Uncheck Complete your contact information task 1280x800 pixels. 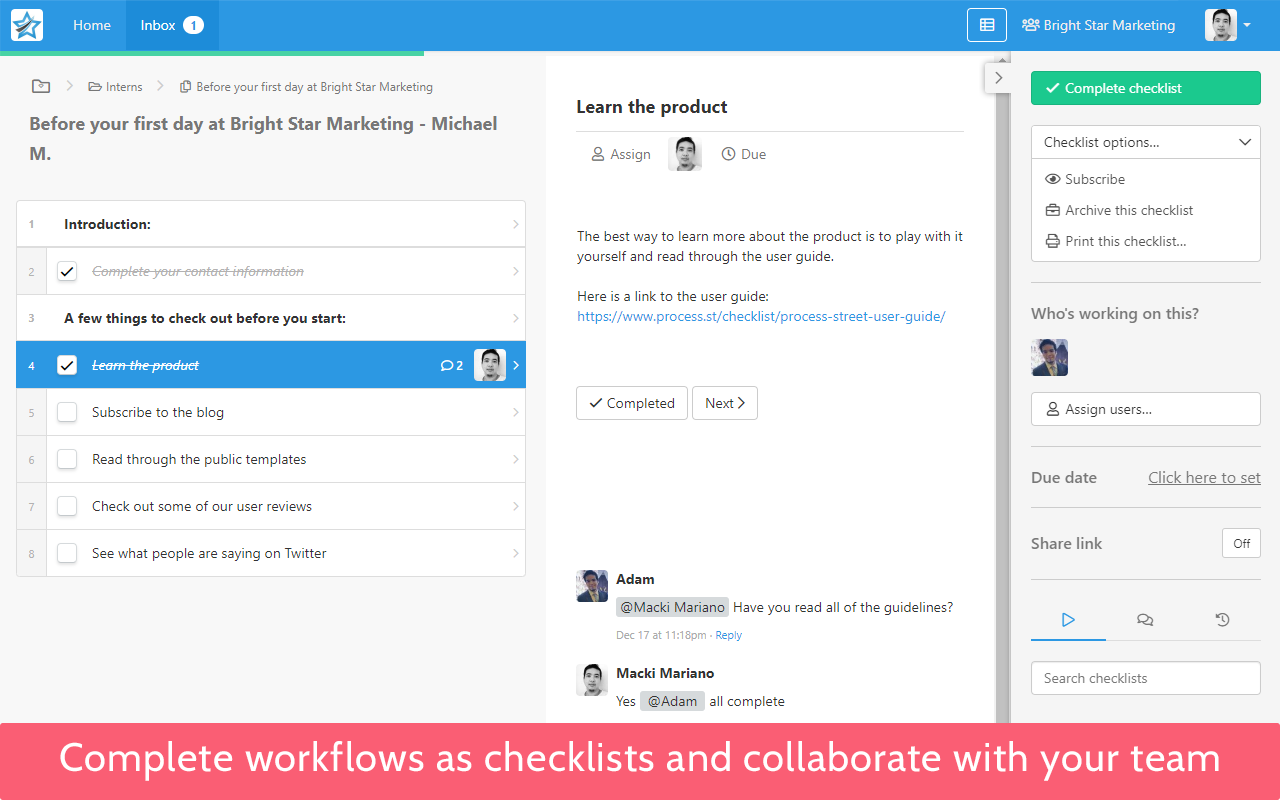coord(67,271)
